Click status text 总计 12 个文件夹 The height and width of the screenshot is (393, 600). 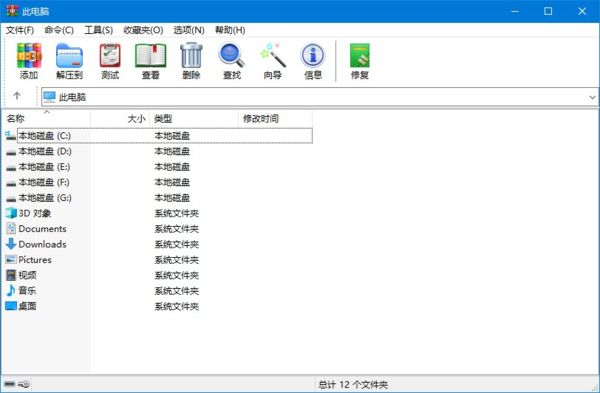coord(353,384)
